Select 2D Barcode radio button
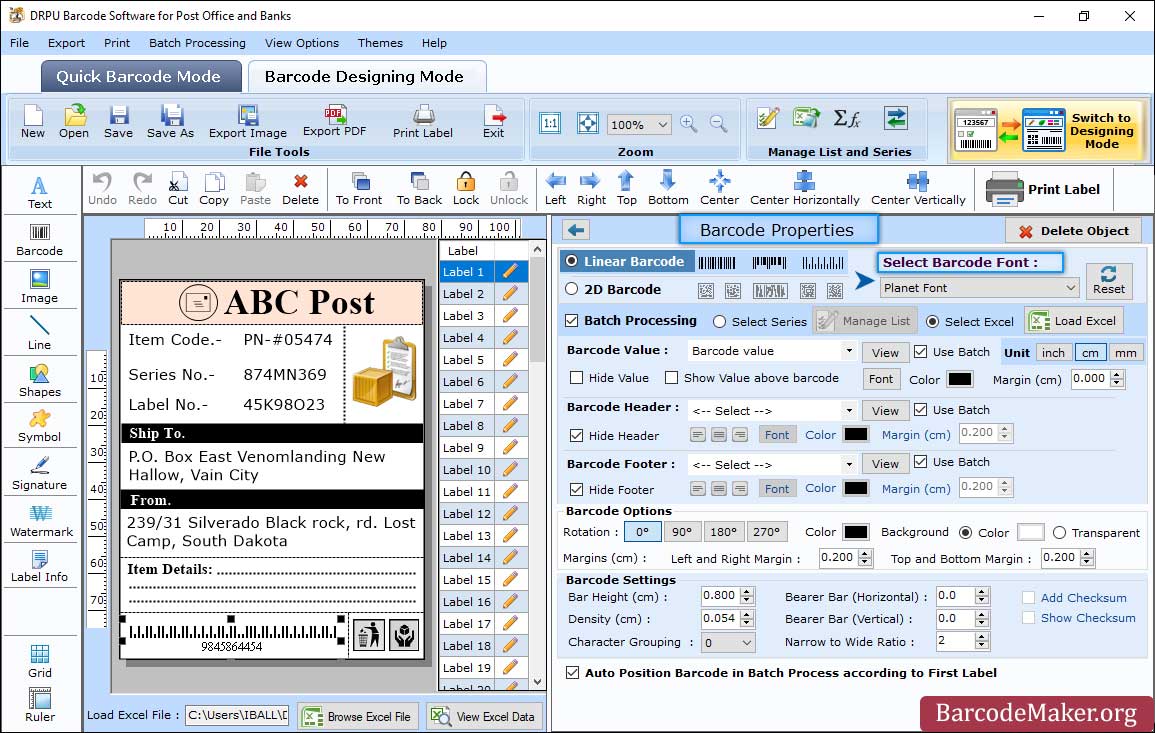Screen dimensions: 1155x733 point(572,289)
